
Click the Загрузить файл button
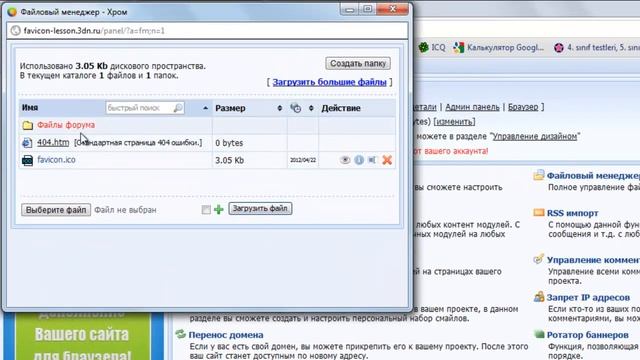(x=260, y=209)
